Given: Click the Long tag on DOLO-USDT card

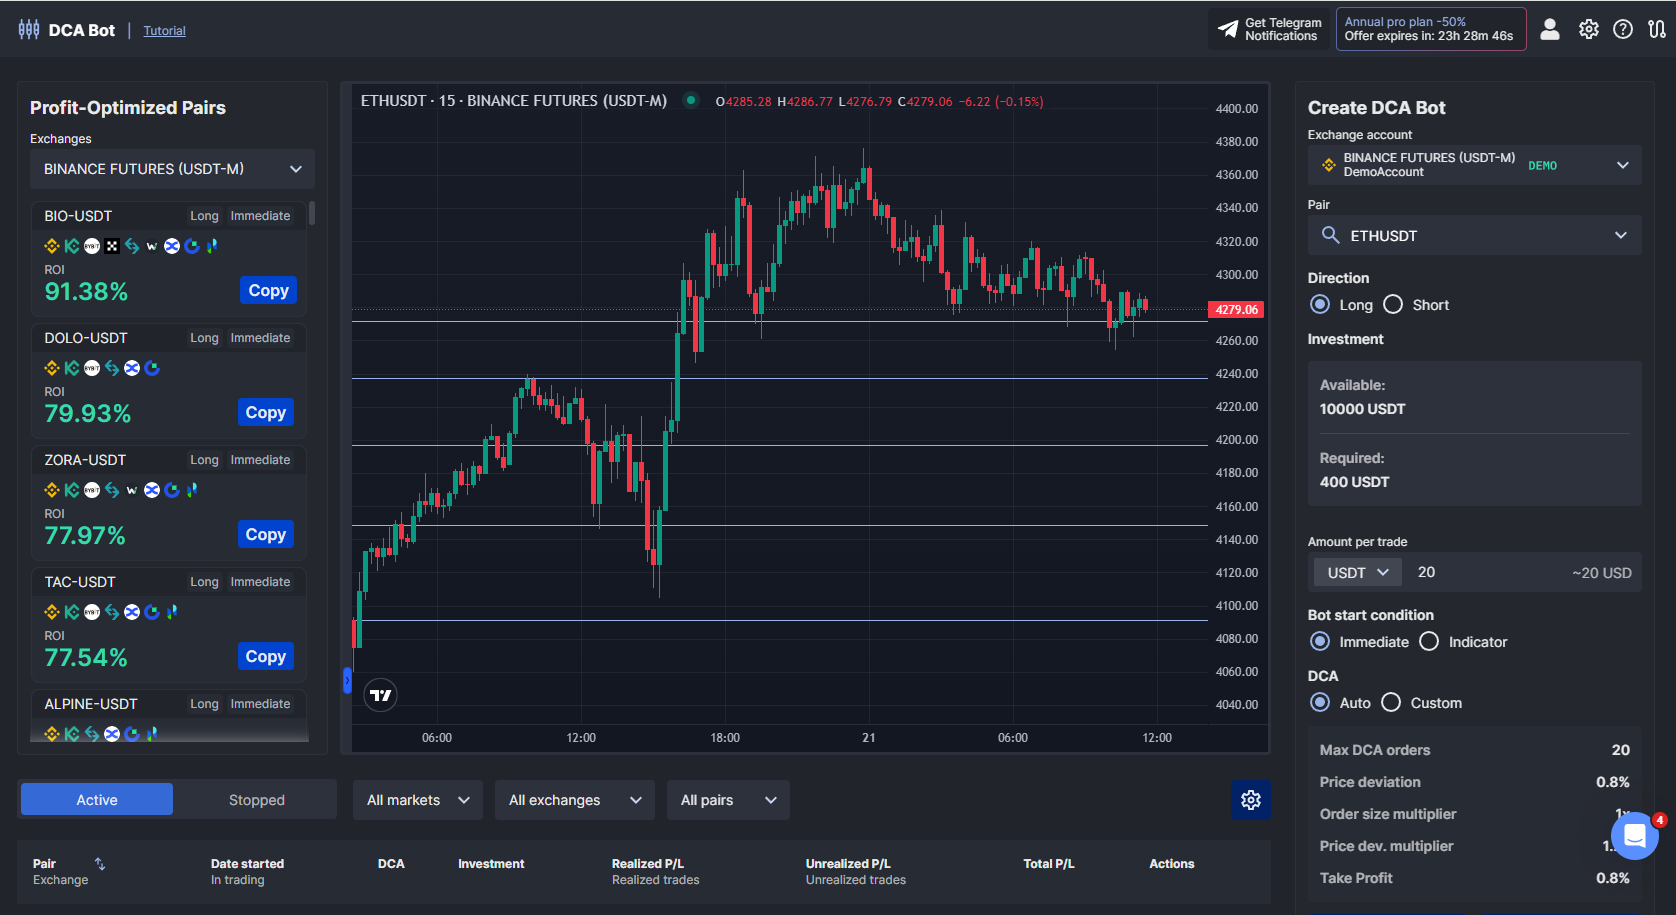Looking at the screenshot, I should tap(204, 338).
